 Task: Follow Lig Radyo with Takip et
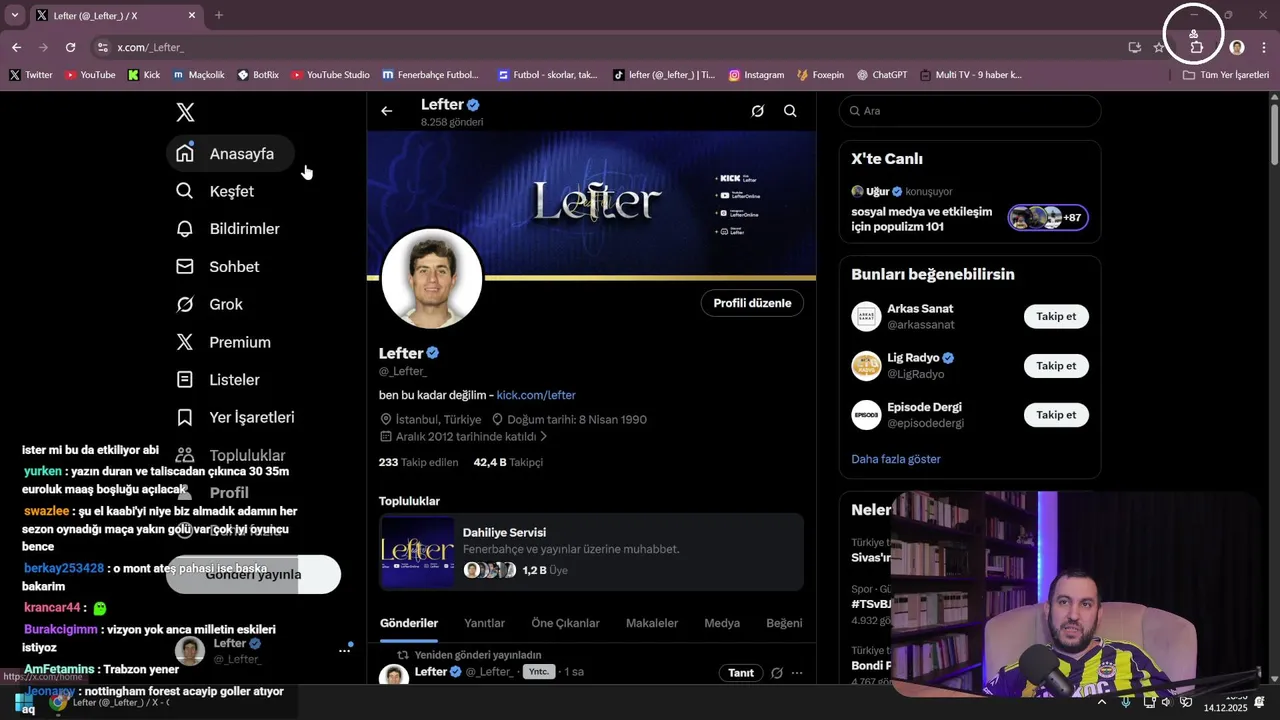point(1056,365)
